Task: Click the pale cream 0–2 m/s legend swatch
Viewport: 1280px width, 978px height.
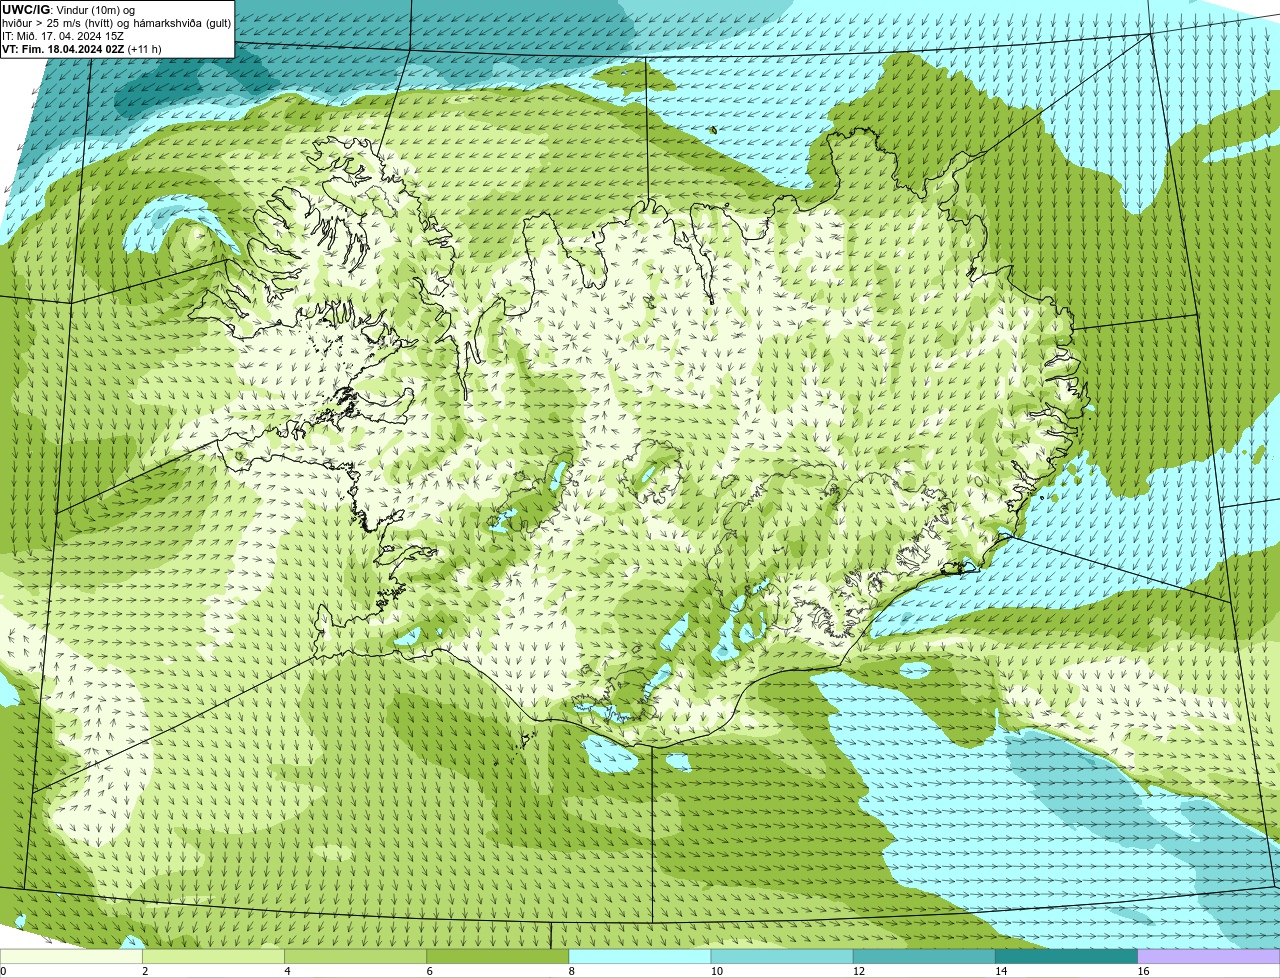Action: click(x=71, y=956)
